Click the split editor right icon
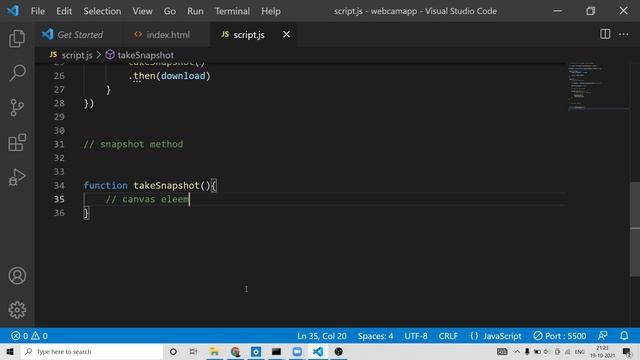 pyautogui.click(x=605, y=34)
